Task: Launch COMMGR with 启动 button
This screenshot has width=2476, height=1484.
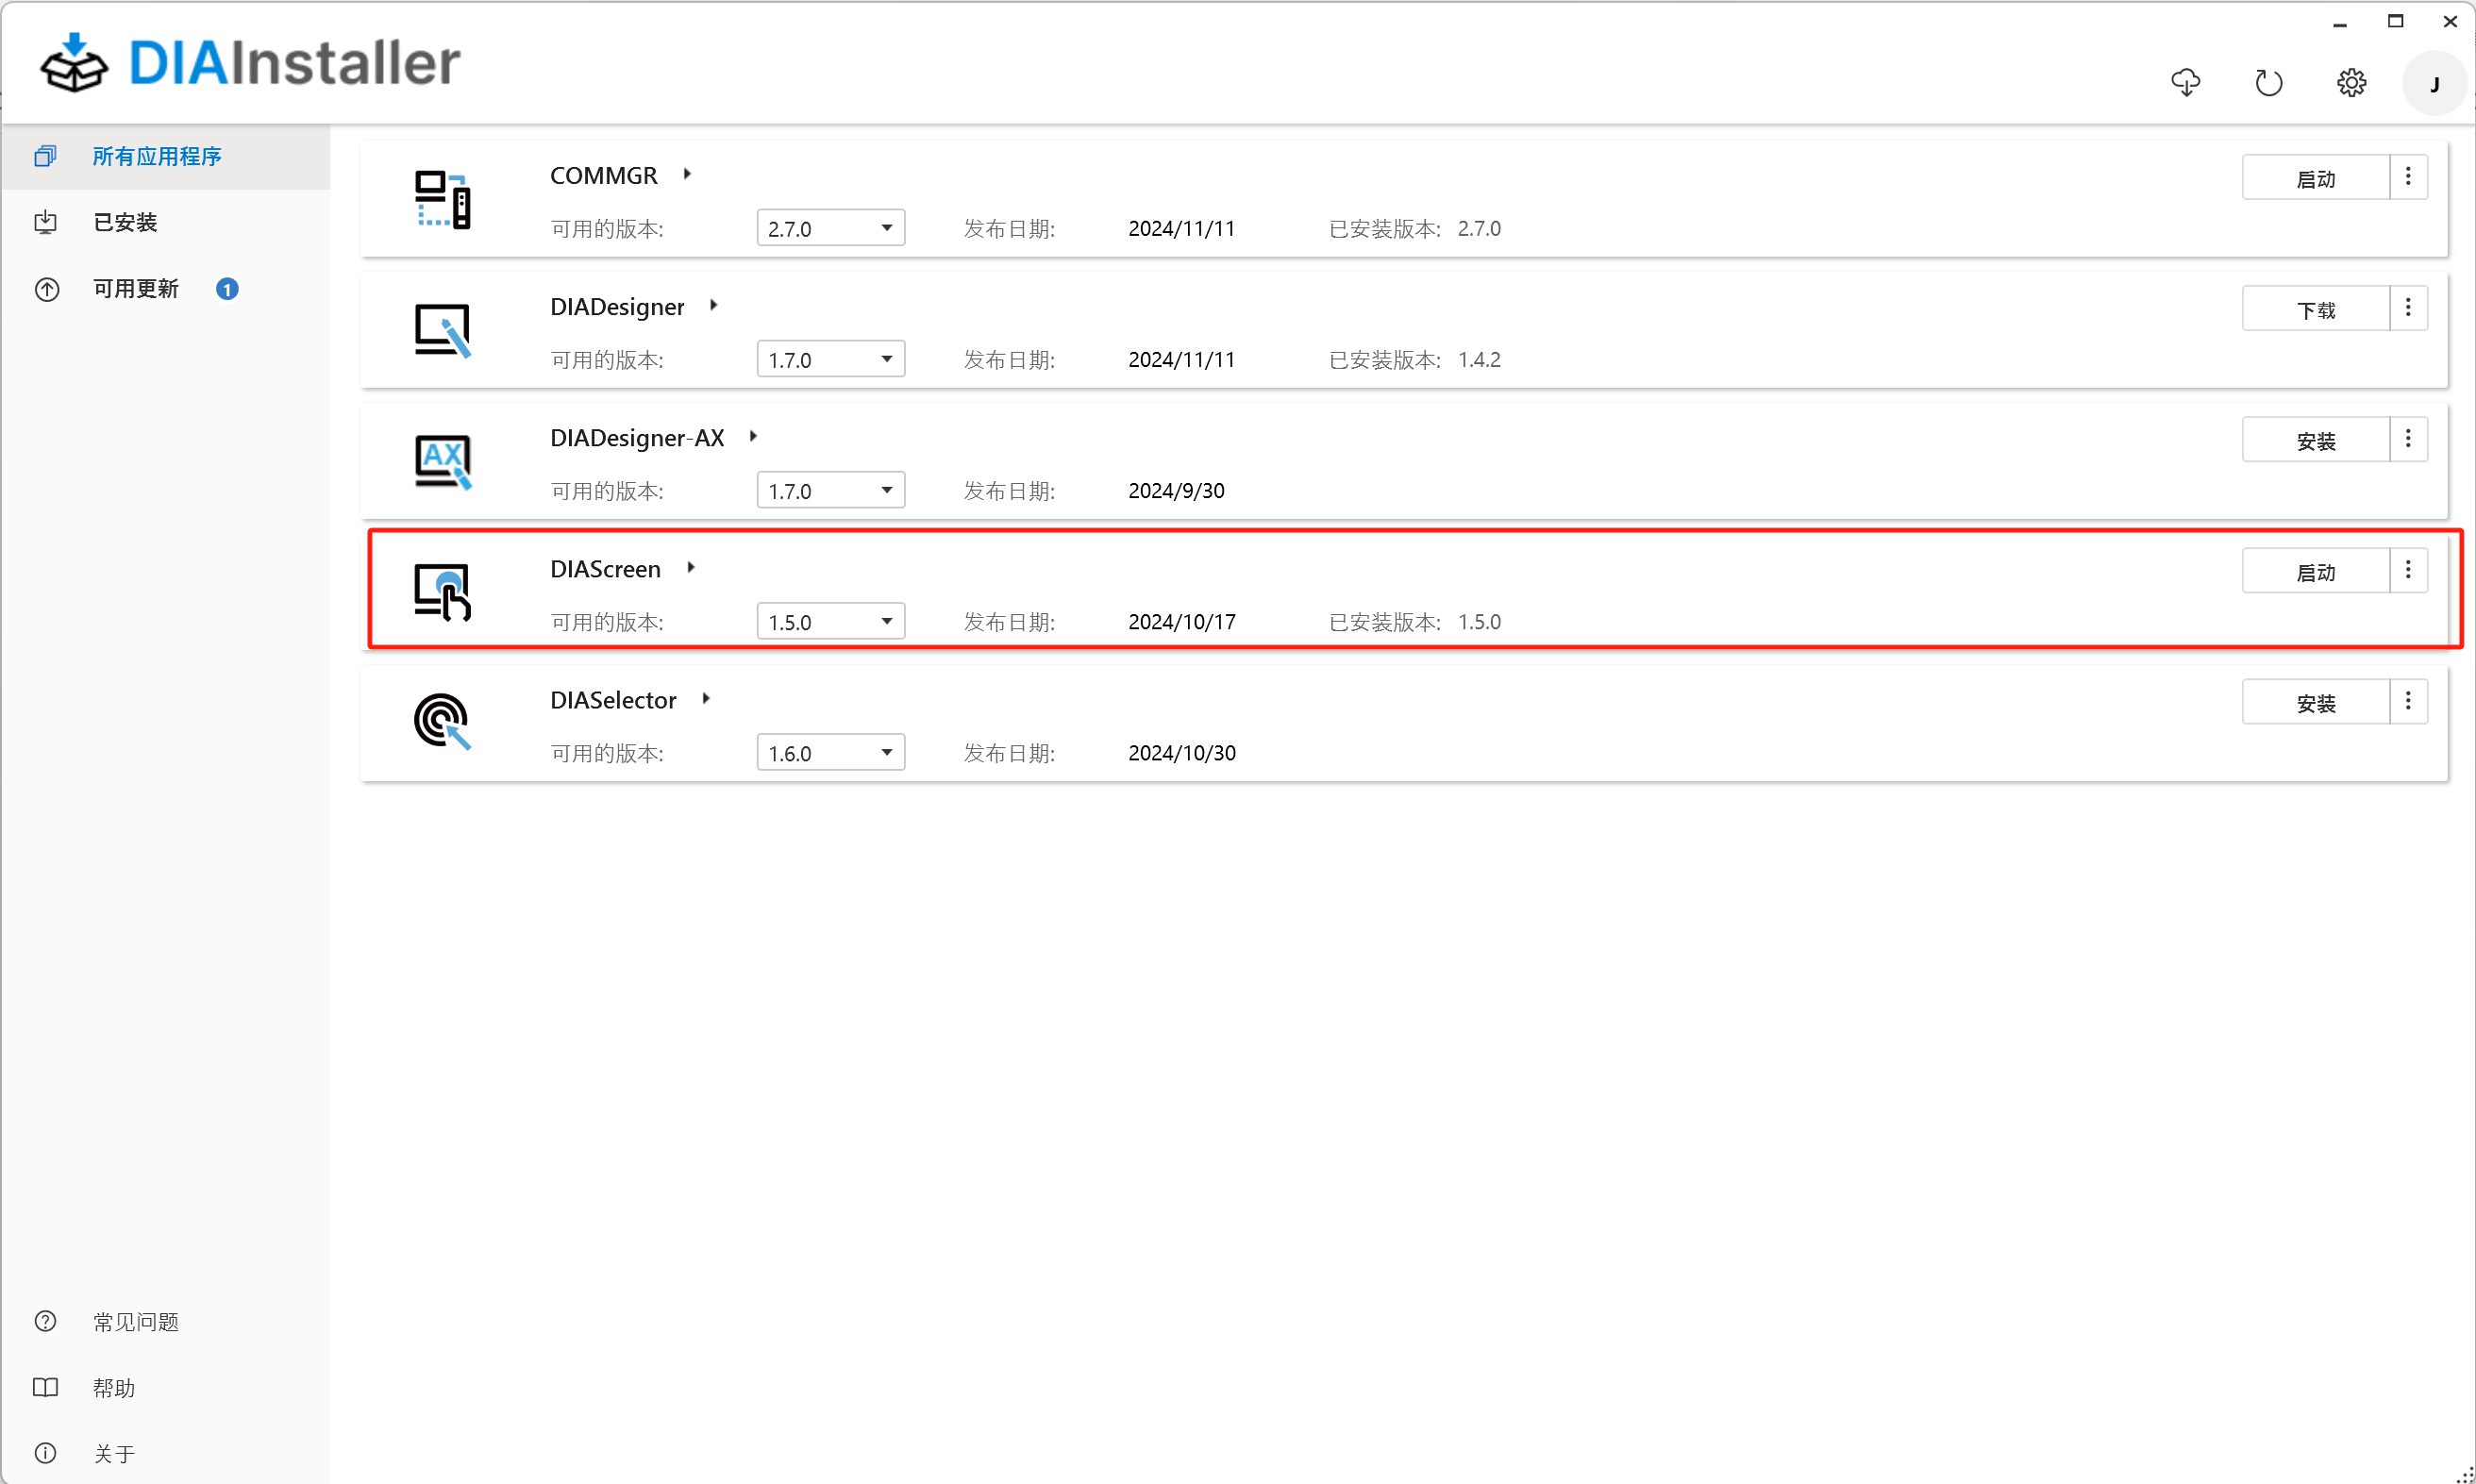Action: [2315, 179]
